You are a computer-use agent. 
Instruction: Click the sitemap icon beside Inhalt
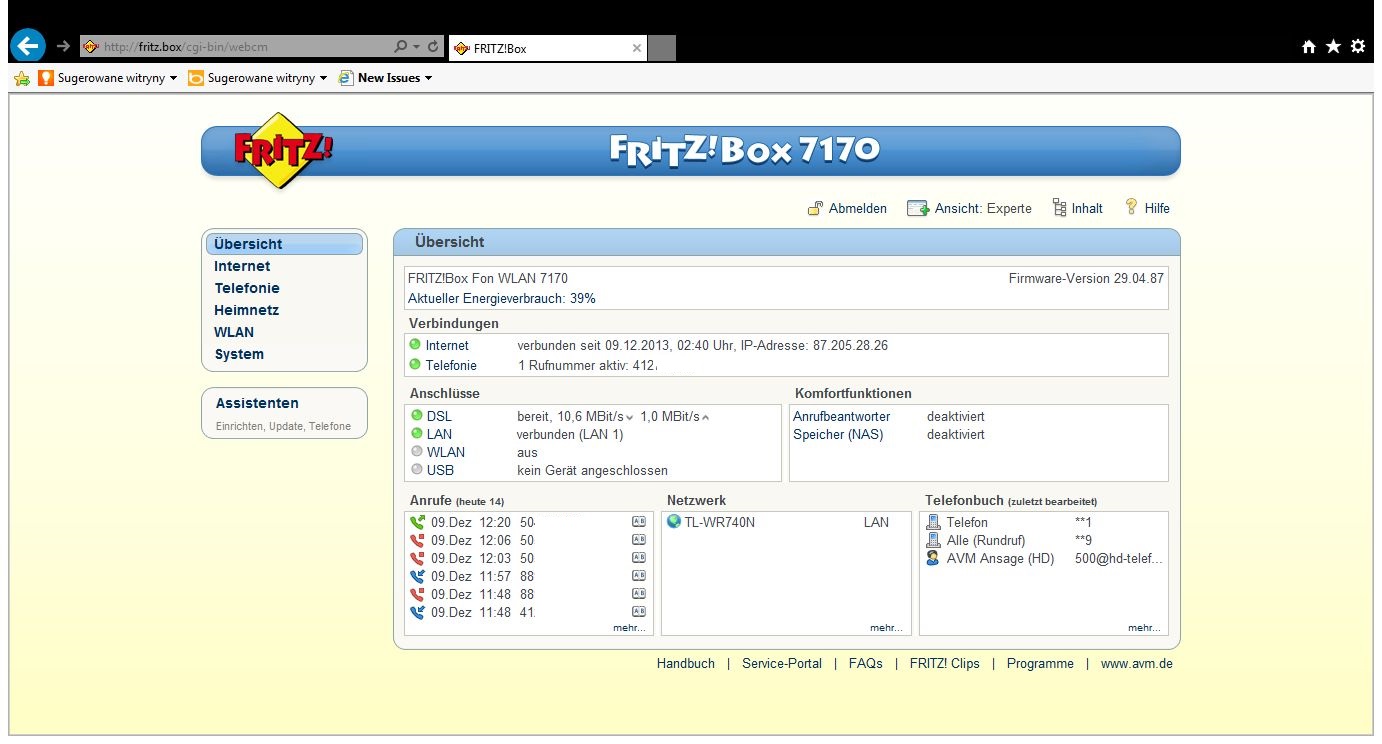click(x=1060, y=208)
